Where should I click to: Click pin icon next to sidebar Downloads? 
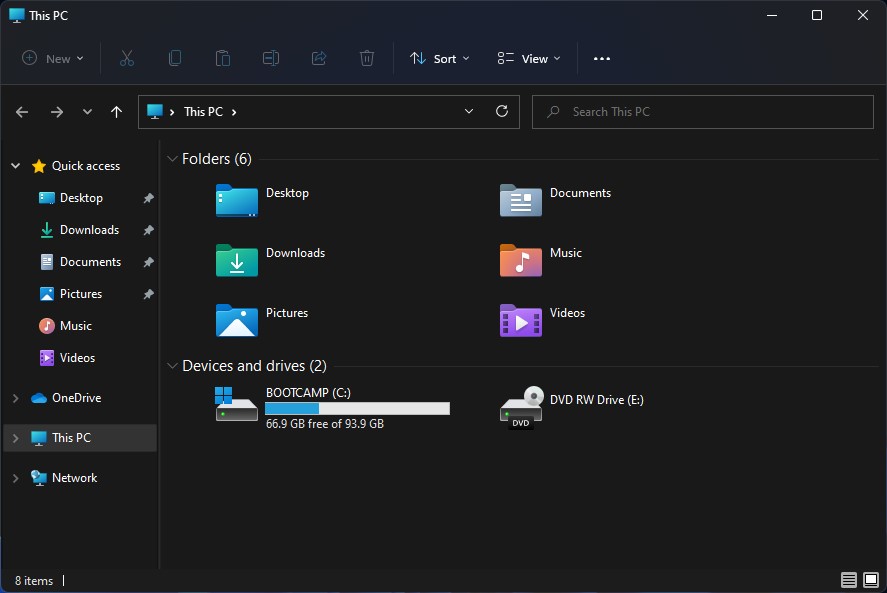pos(148,230)
